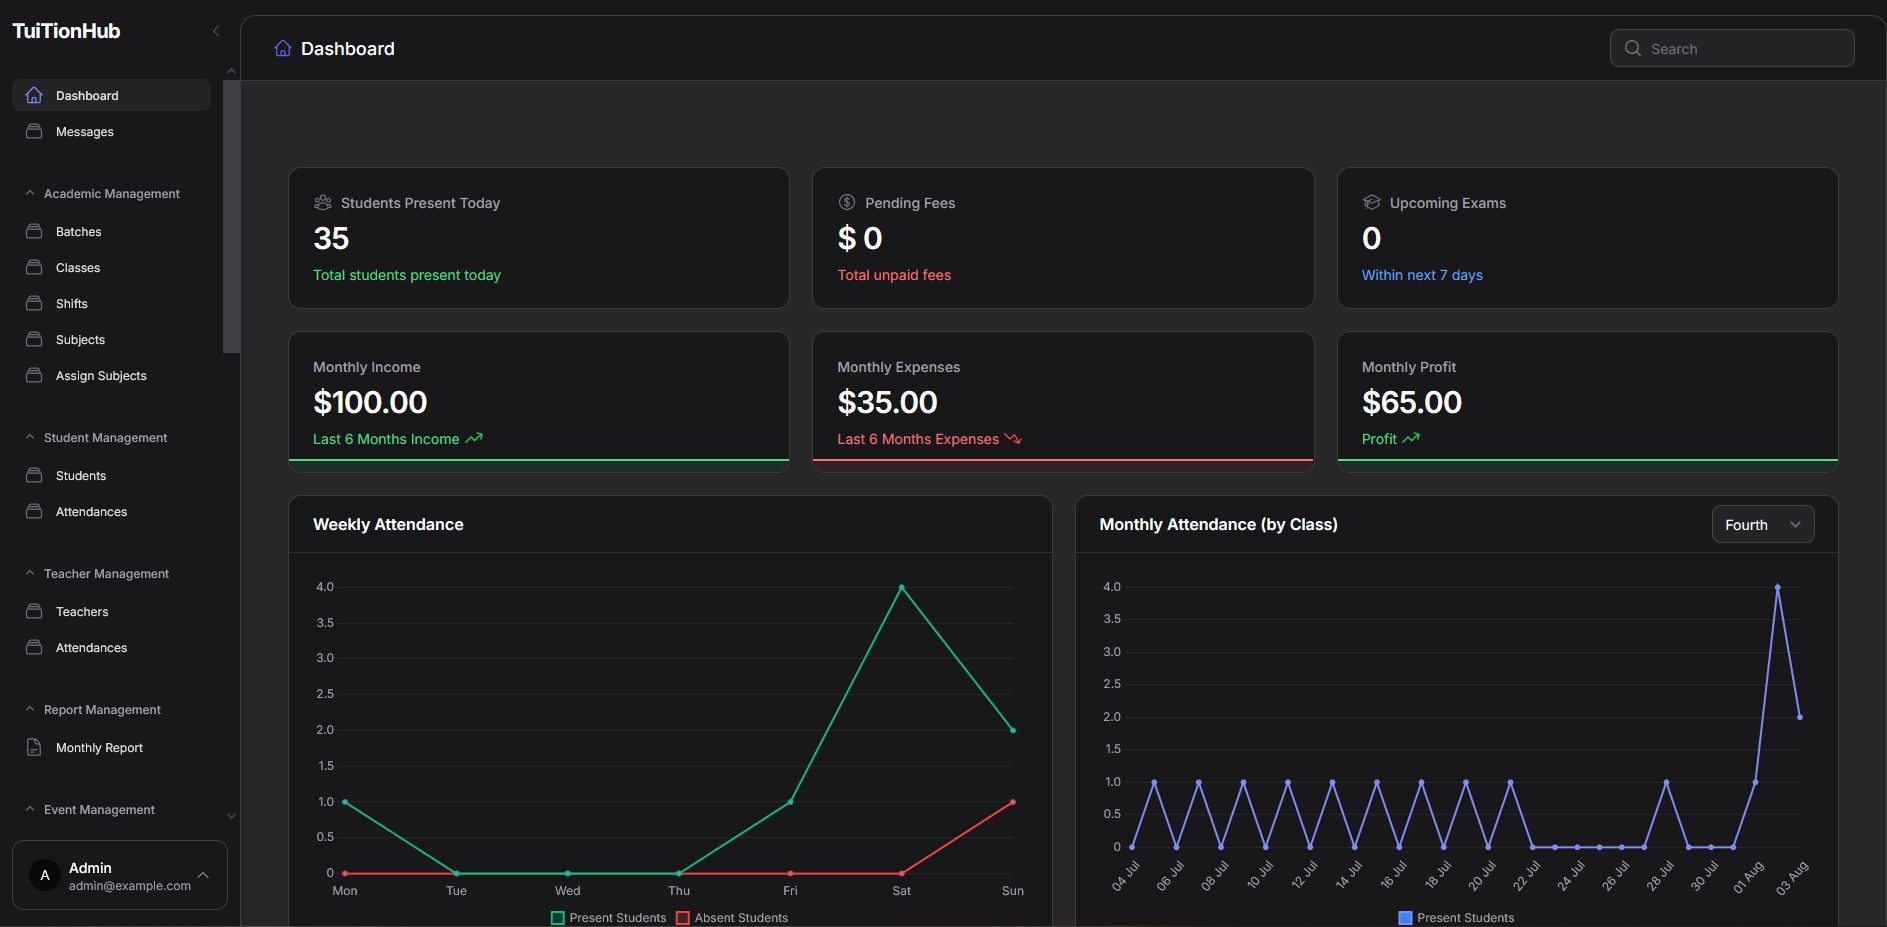The image size is (1887, 927).
Task: Click the Dashboard home icon in sidebar
Action: coord(34,95)
